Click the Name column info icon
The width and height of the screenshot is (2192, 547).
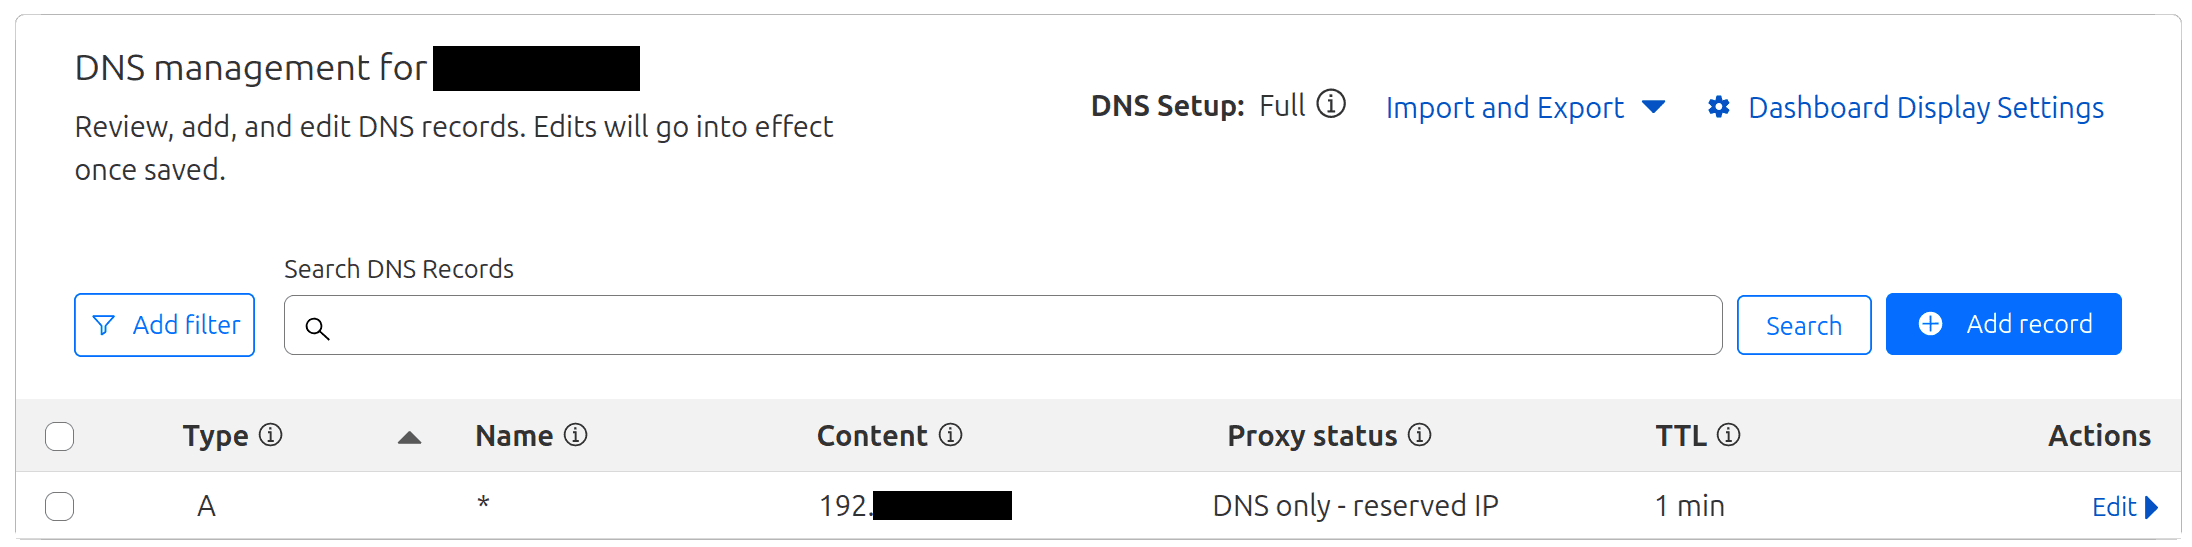click(x=576, y=435)
